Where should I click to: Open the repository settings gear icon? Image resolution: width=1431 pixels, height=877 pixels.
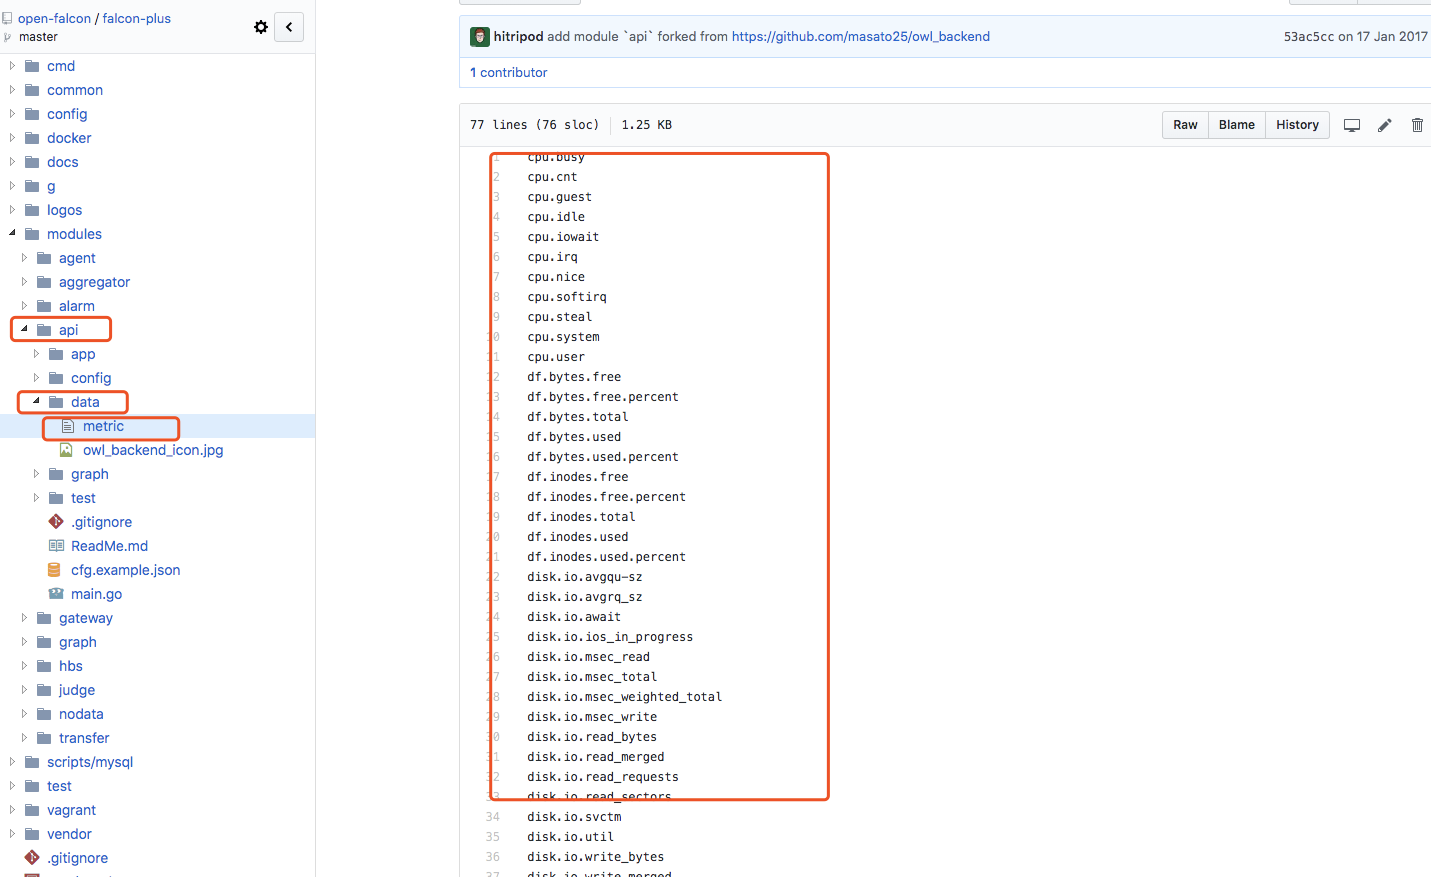pyautogui.click(x=261, y=28)
